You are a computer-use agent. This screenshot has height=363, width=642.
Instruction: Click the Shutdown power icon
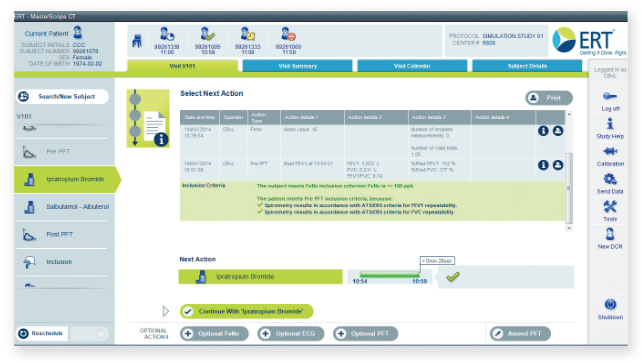pos(610,304)
